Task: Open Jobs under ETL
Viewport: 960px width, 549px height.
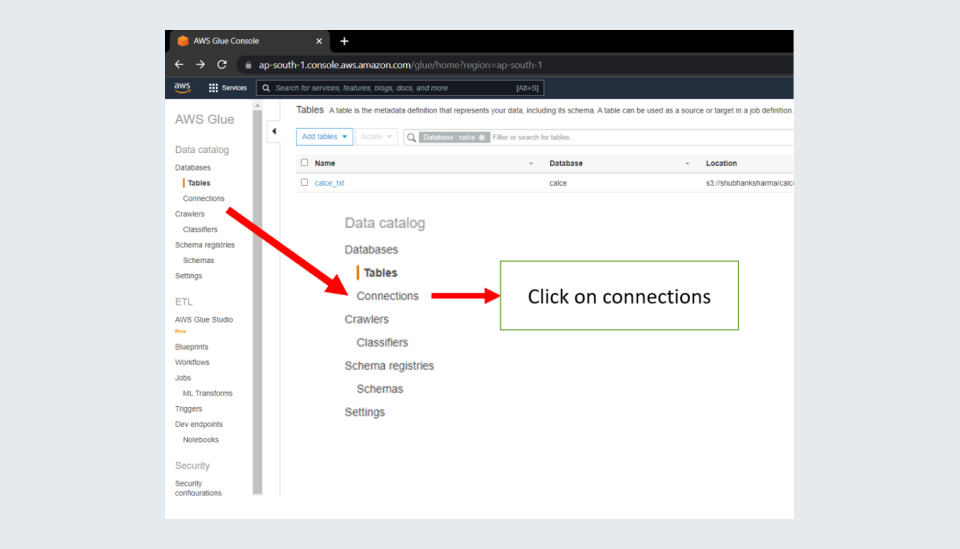Action: 182,378
